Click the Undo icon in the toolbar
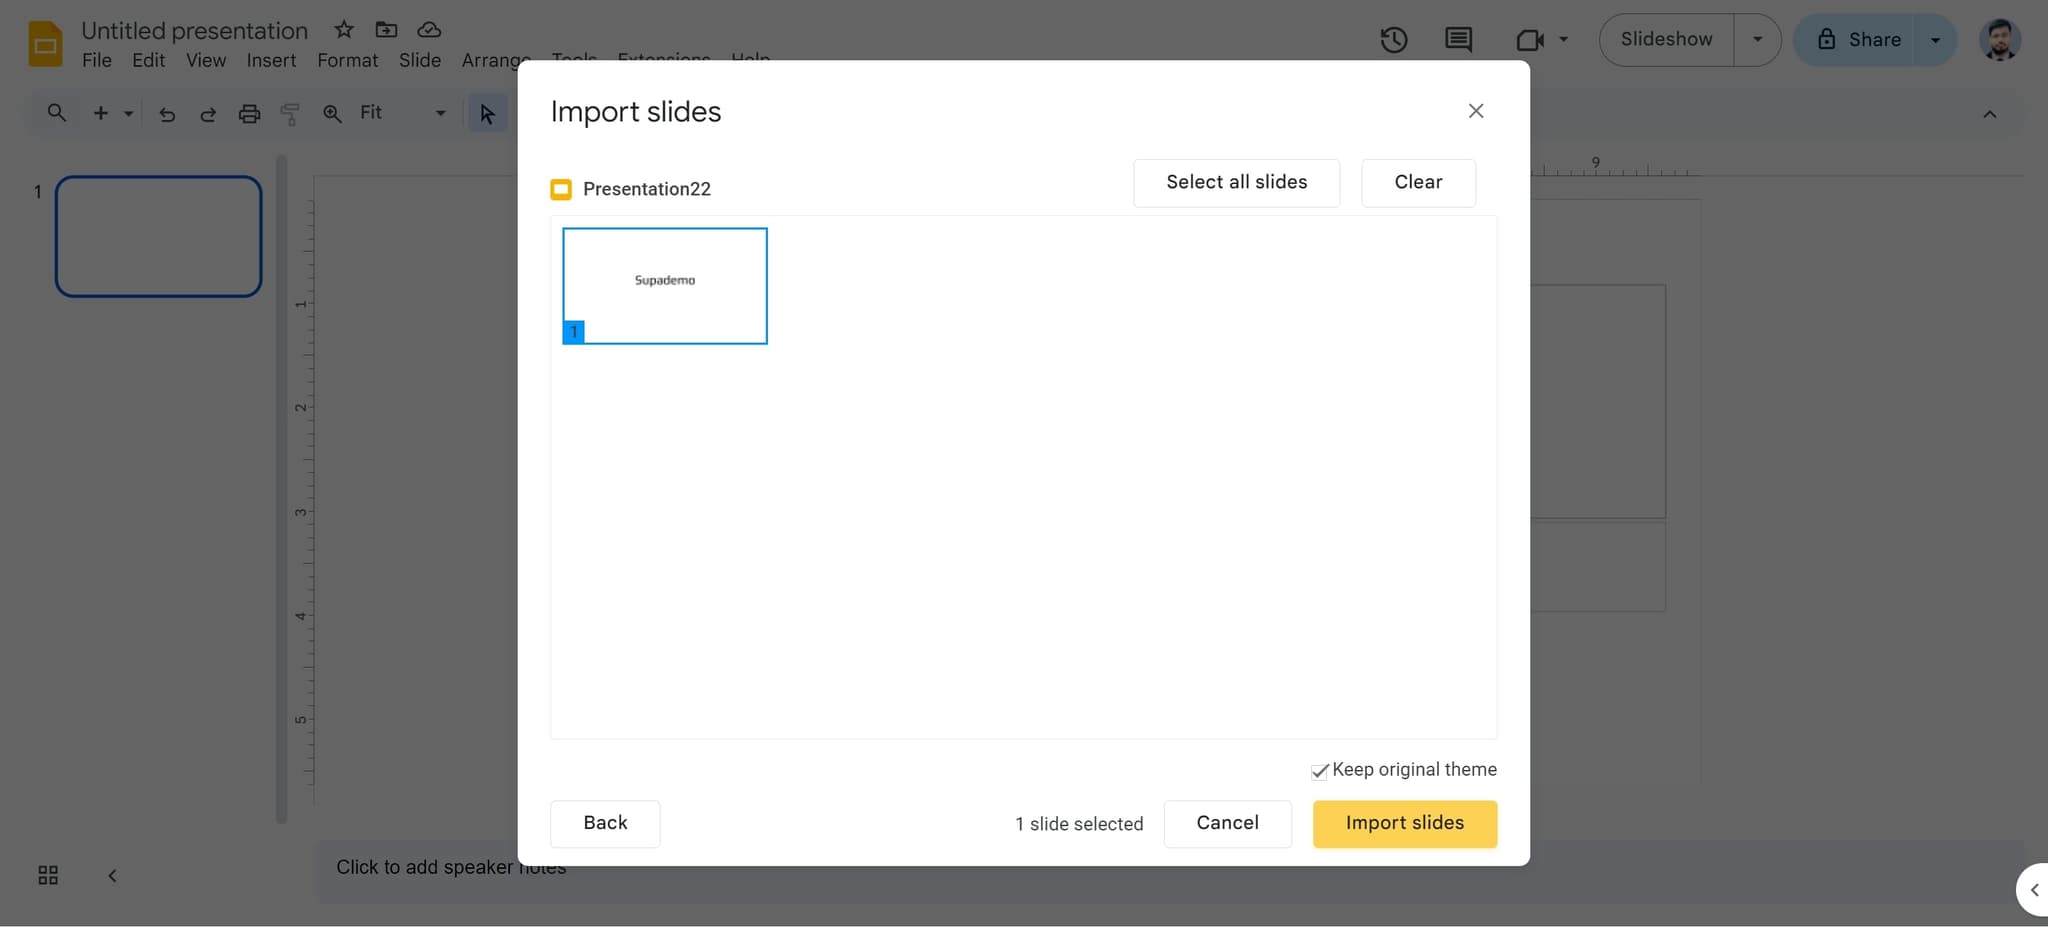 pos(166,113)
